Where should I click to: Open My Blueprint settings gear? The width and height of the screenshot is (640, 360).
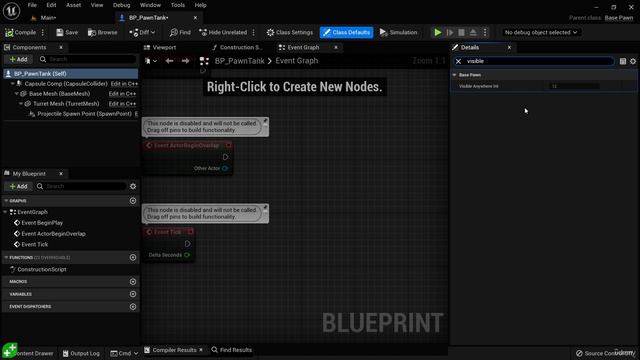click(x=133, y=186)
